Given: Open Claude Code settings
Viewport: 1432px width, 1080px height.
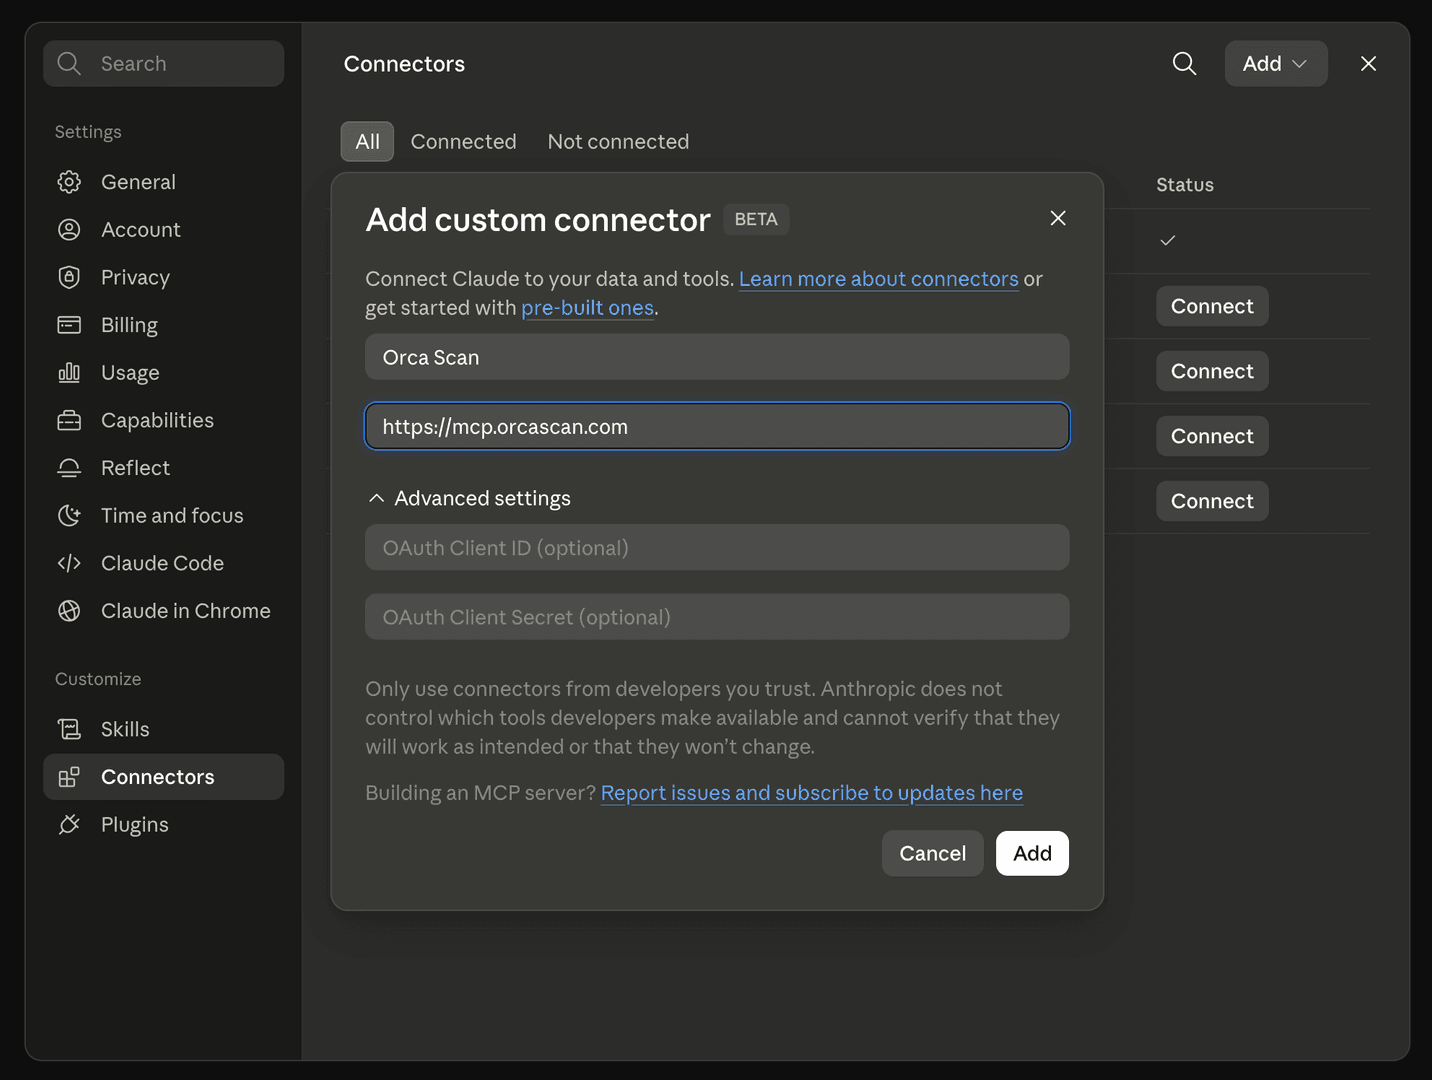Looking at the screenshot, I should (164, 563).
